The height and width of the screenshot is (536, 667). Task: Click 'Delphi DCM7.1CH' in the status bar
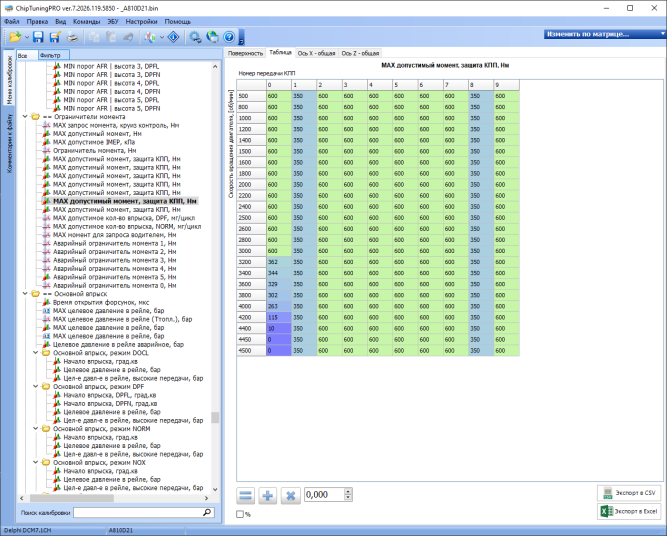click(27, 530)
